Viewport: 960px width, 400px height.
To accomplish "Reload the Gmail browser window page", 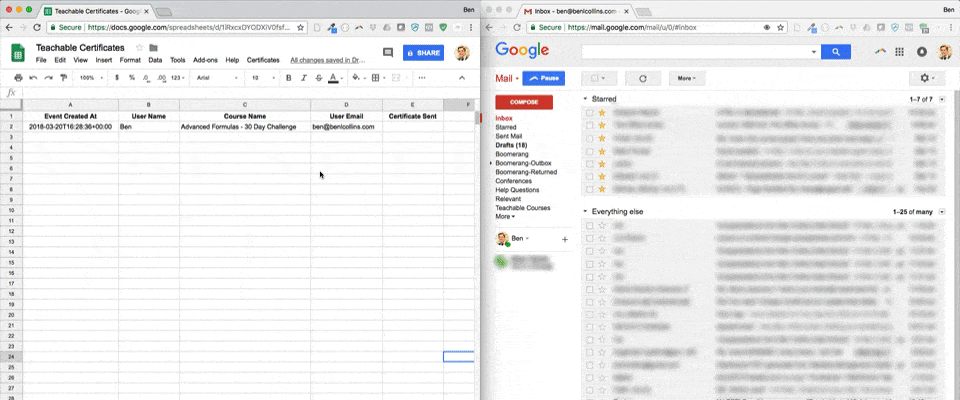I will [517, 28].
